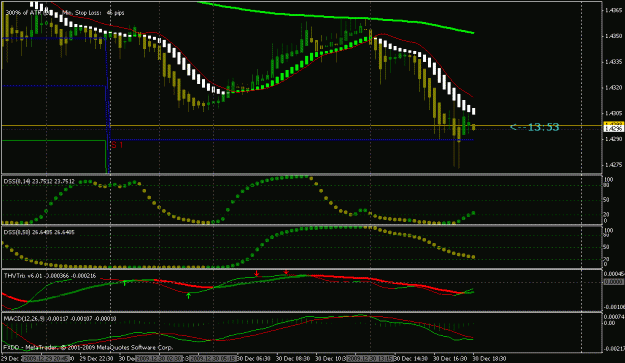The width and height of the screenshot is (625, 363).
Task: Click the first red down arrow in THVTrix pane
Action: click(x=257, y=273)
